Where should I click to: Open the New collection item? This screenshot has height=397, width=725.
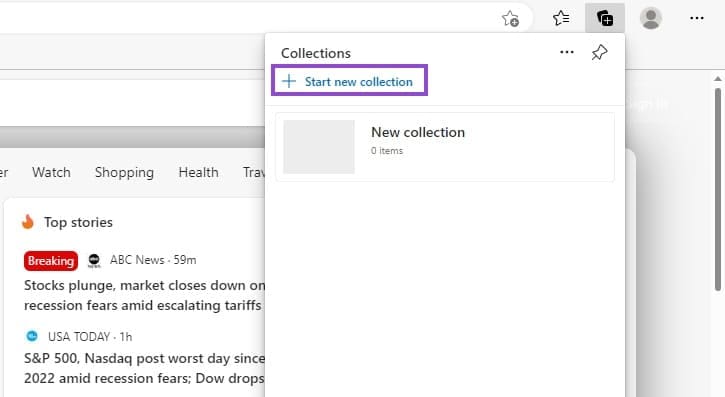point(445,147)
